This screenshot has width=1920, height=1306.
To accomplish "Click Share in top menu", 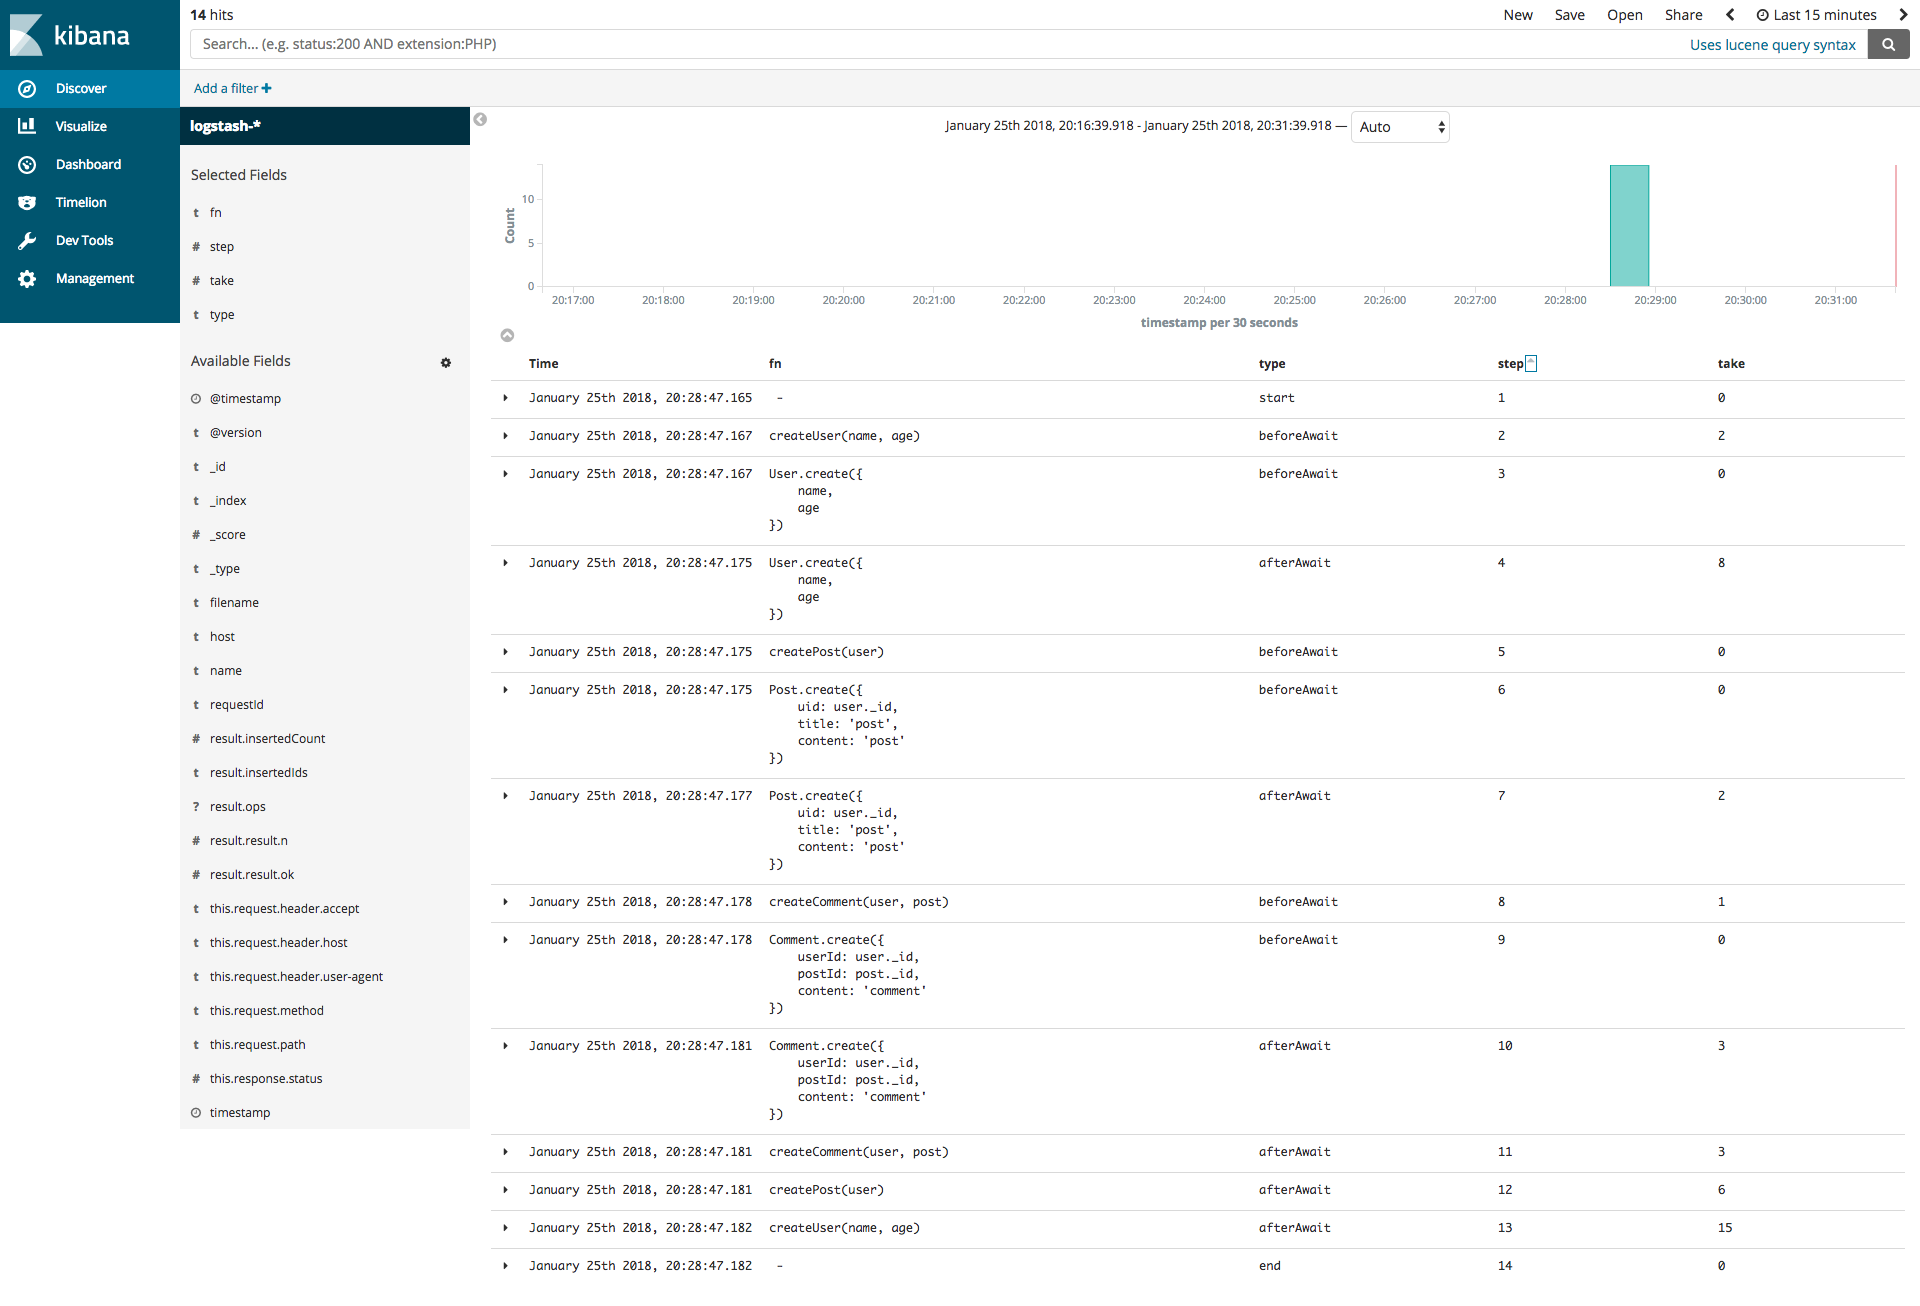I will click(x=1683, y=15).
